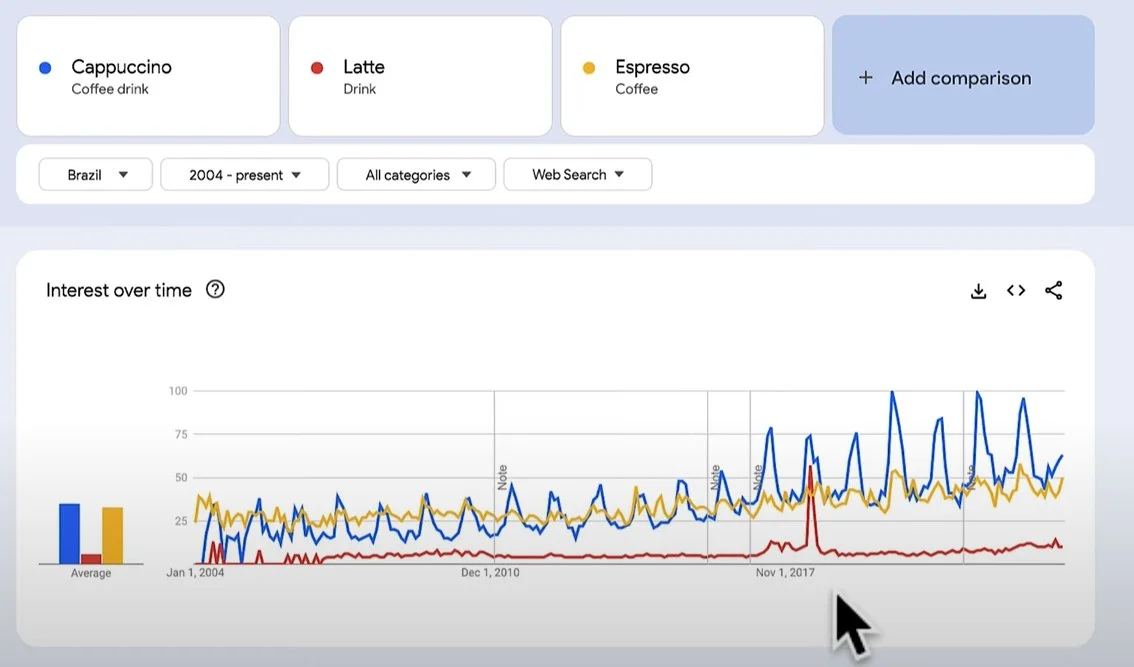Edit the Espresso search term card
The width and height of the screenshot is (1134, 667).
[x=692, y=76]
